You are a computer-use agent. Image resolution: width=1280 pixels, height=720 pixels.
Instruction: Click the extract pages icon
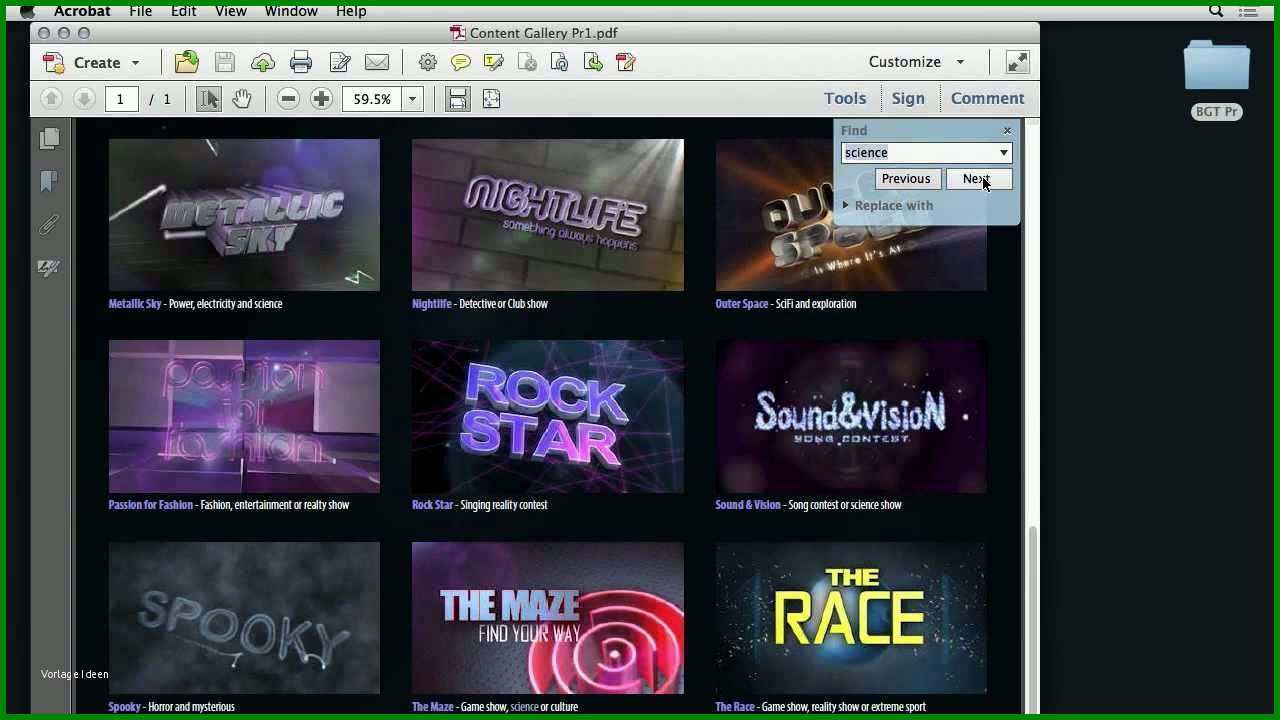(x=593, y=62)
